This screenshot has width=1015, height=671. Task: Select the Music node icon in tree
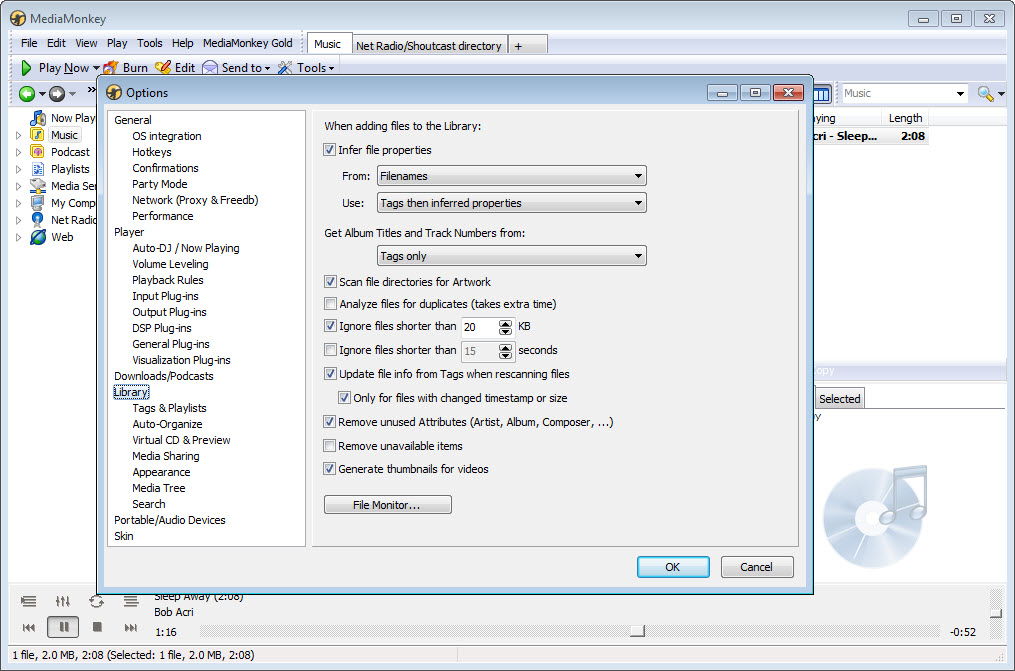38,135
